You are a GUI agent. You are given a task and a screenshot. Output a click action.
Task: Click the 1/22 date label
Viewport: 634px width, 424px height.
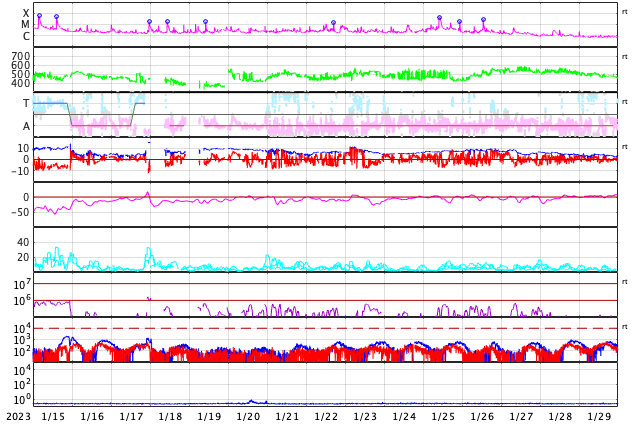(326, 416)
